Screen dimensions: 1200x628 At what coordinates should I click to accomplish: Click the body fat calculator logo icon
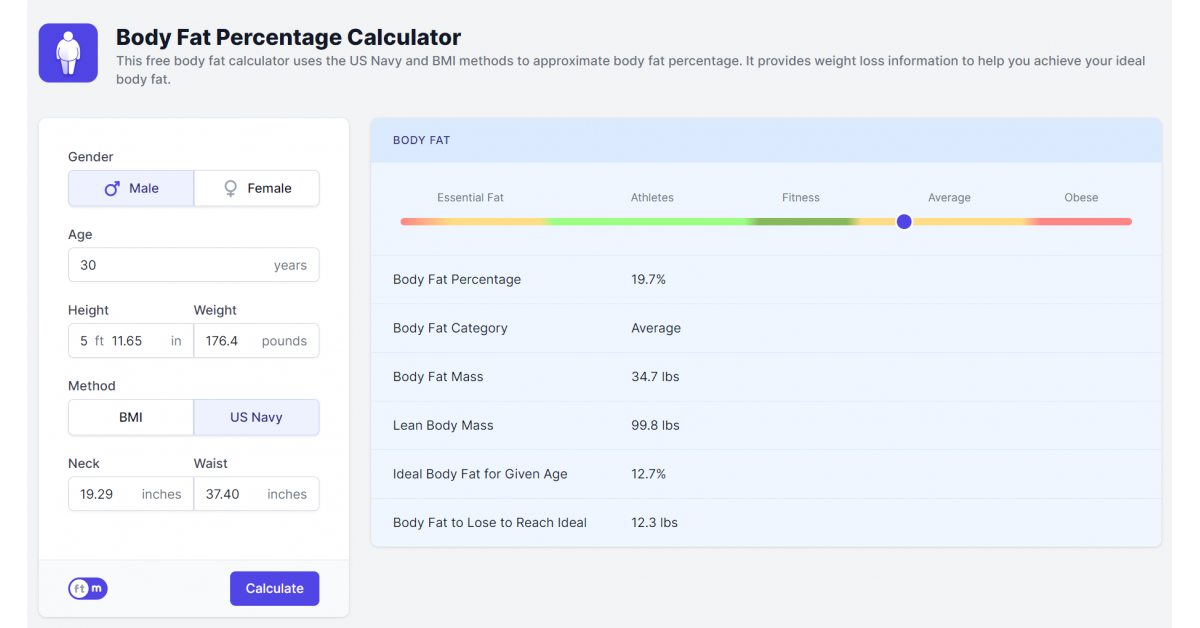68,53
